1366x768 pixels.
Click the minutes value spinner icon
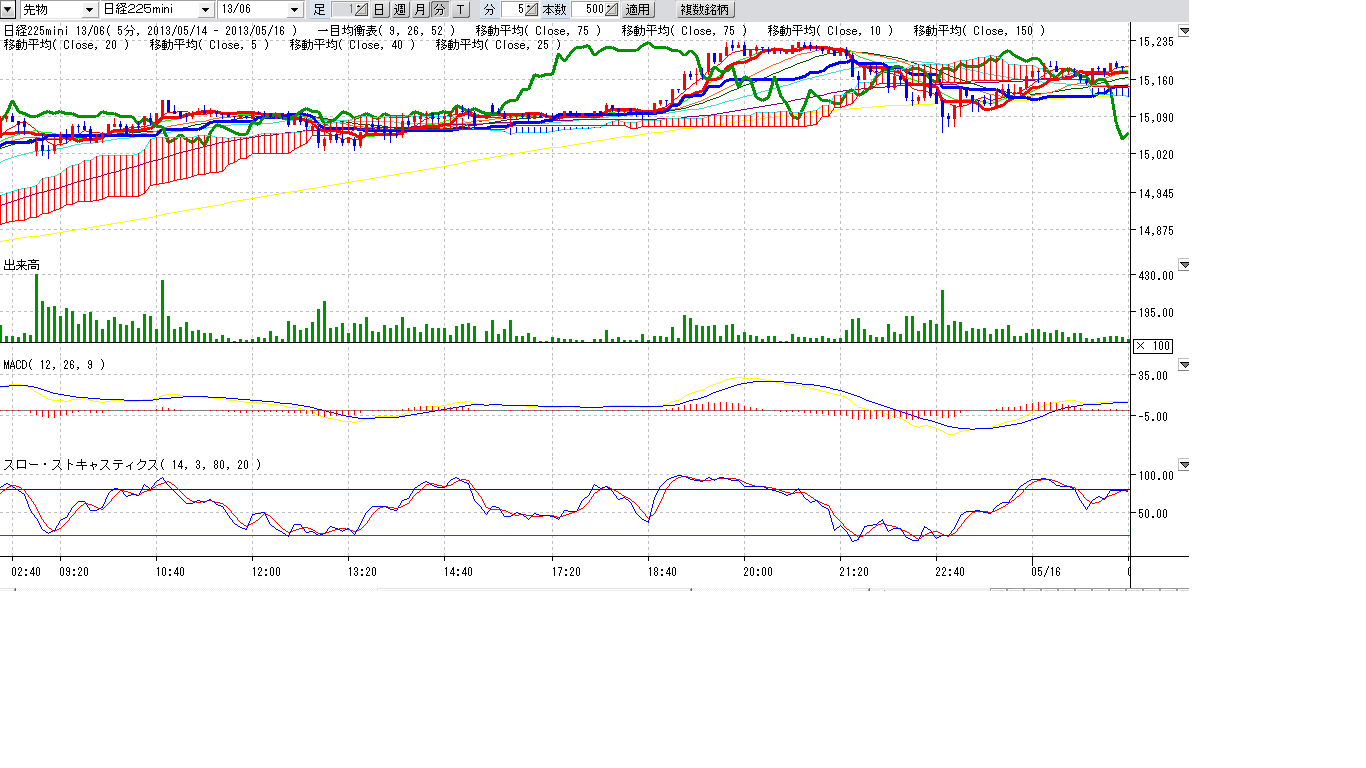pos(532,10)
